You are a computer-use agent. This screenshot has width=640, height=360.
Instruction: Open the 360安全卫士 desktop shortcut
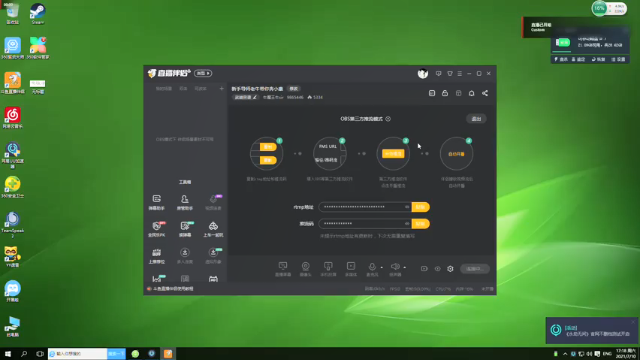12,187
